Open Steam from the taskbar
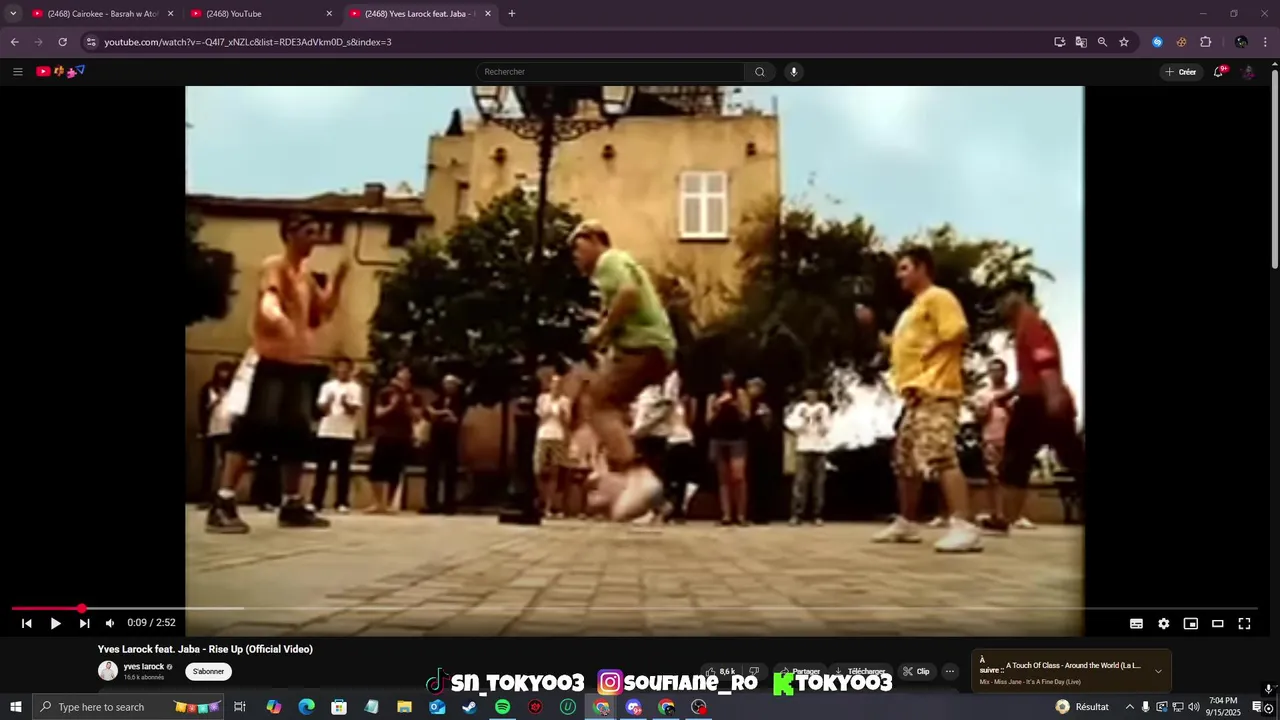 [469, 707]
